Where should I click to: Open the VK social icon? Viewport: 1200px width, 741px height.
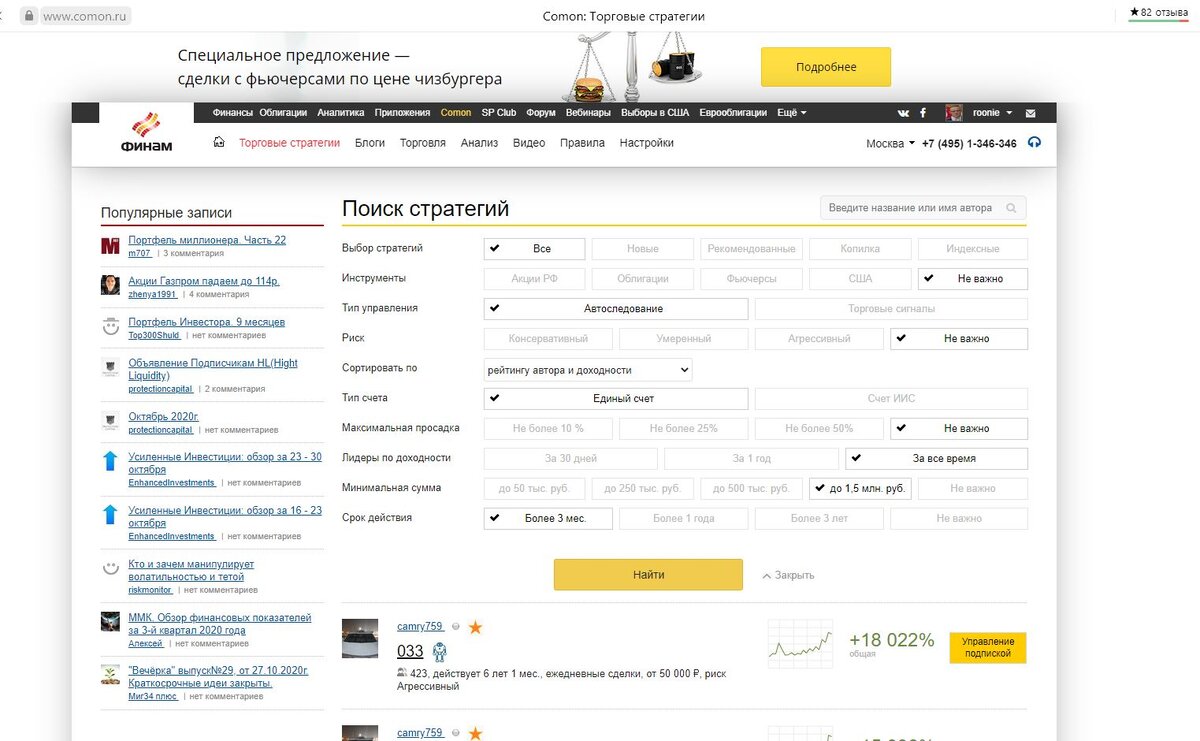[x=904, y=113]
